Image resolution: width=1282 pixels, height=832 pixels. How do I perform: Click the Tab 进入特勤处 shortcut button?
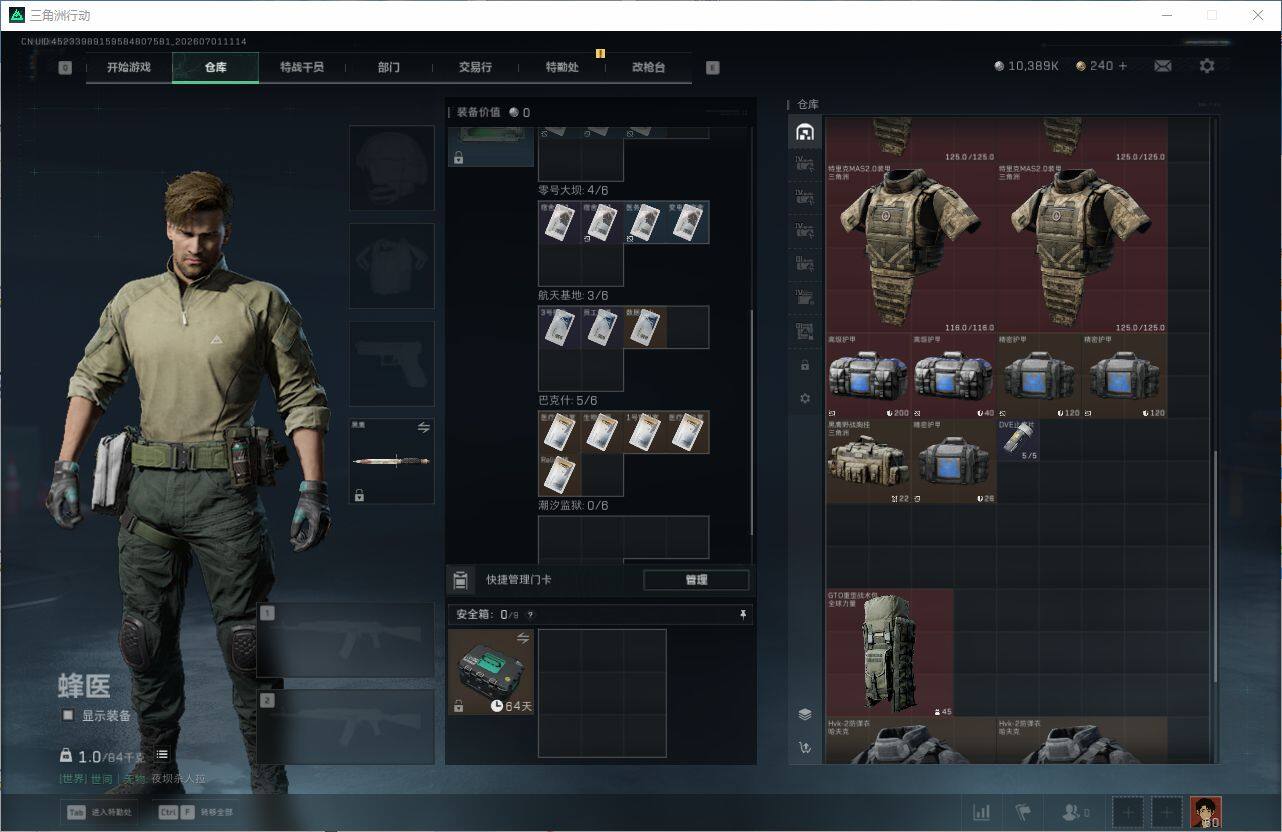pyautogui.click(x=100, y=812)
